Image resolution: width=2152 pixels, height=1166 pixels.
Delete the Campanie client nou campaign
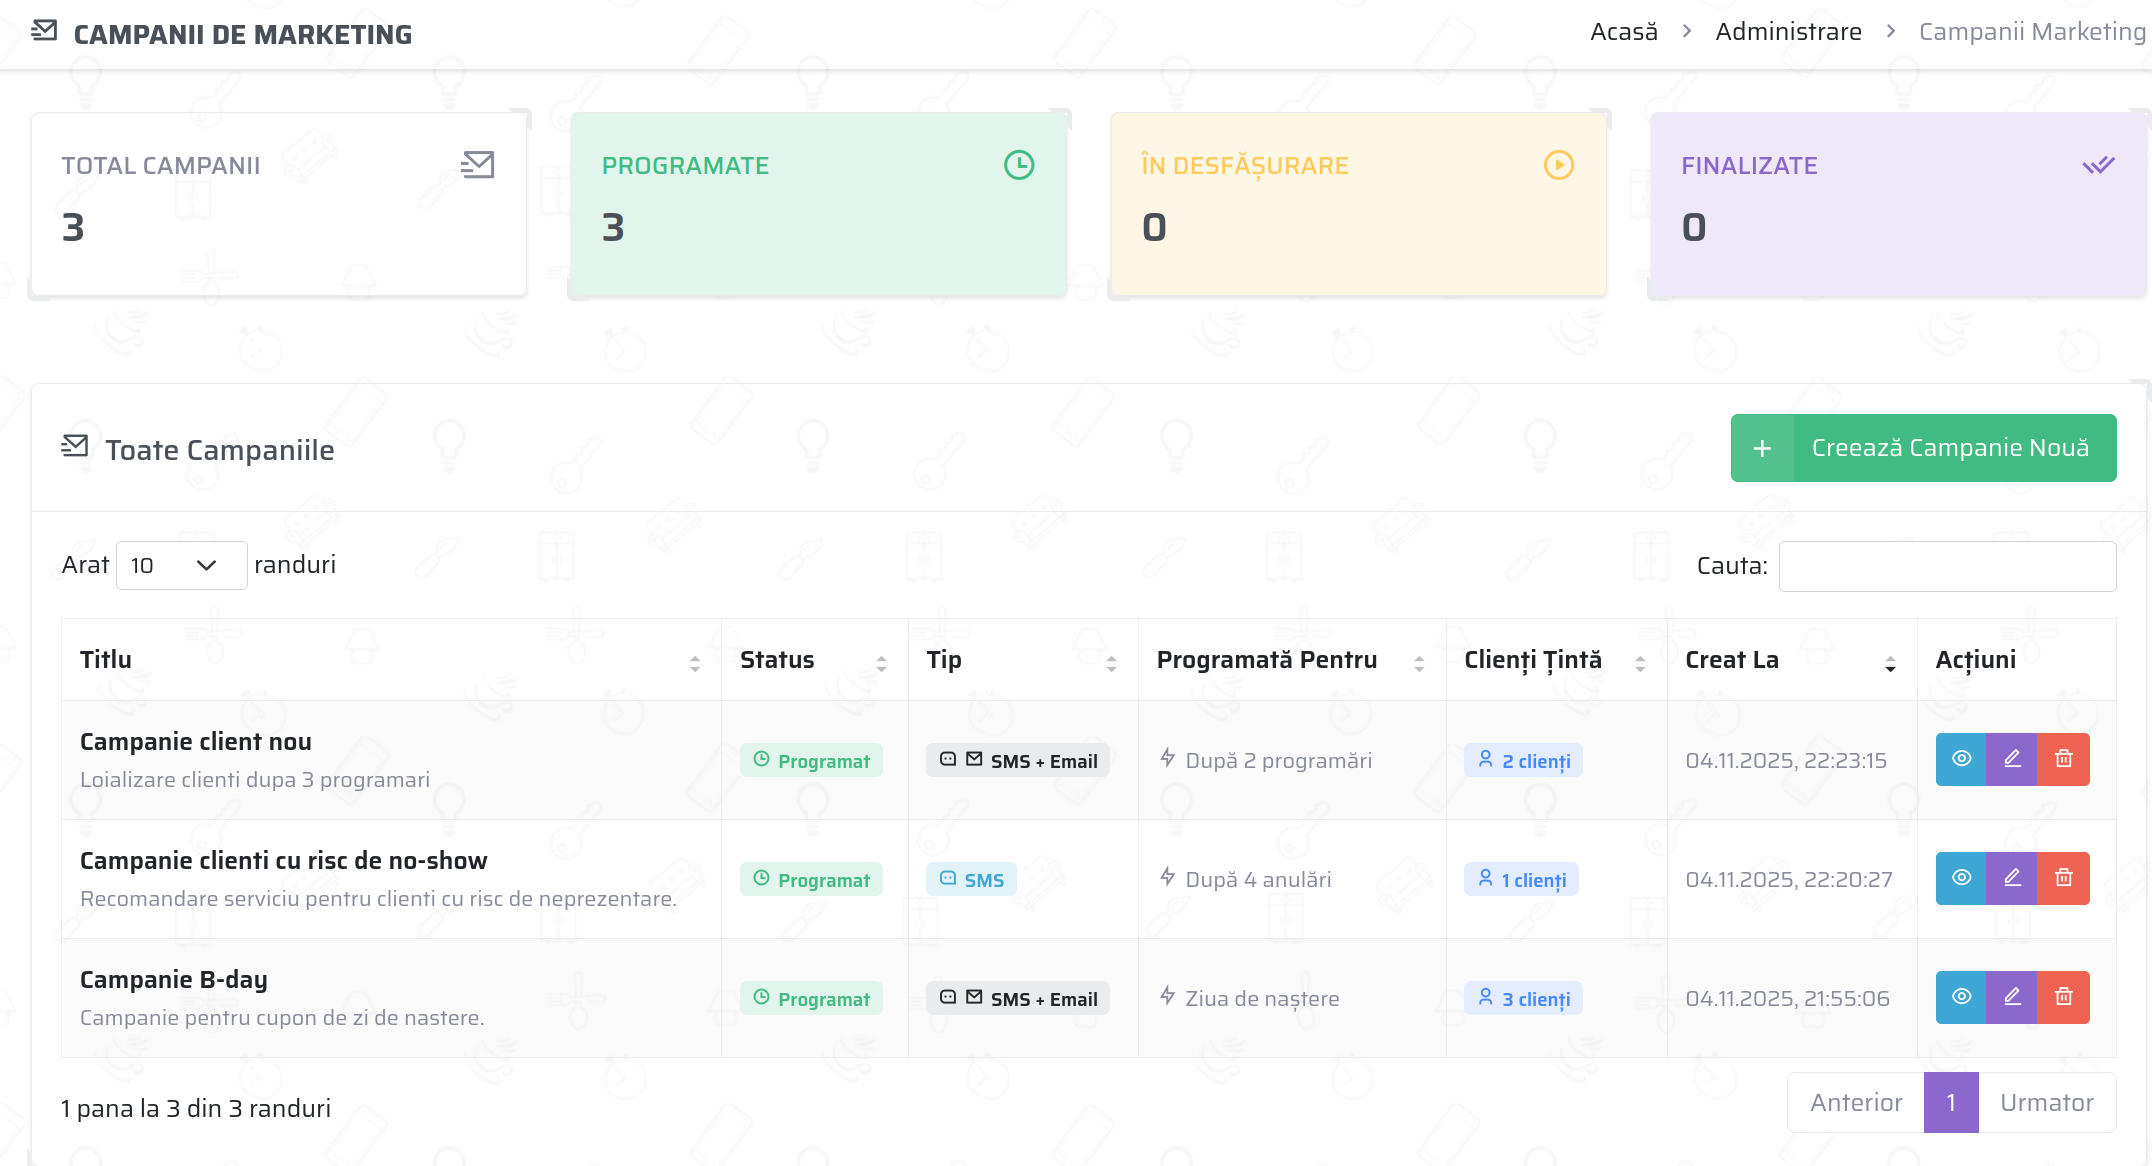click(2063, 759)
